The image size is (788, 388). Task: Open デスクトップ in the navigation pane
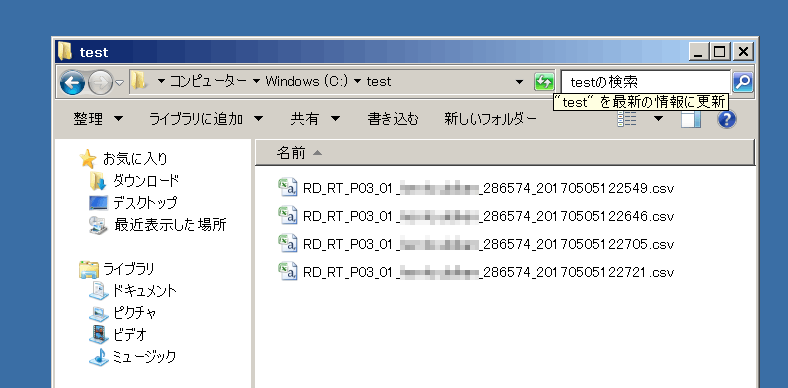(x=145, y=203)
